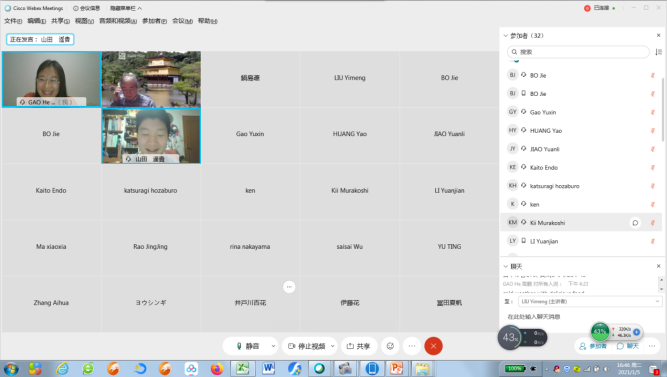Expand the audio options arrow beside 静音
This screenshot has height=377, width=667.
273,346
